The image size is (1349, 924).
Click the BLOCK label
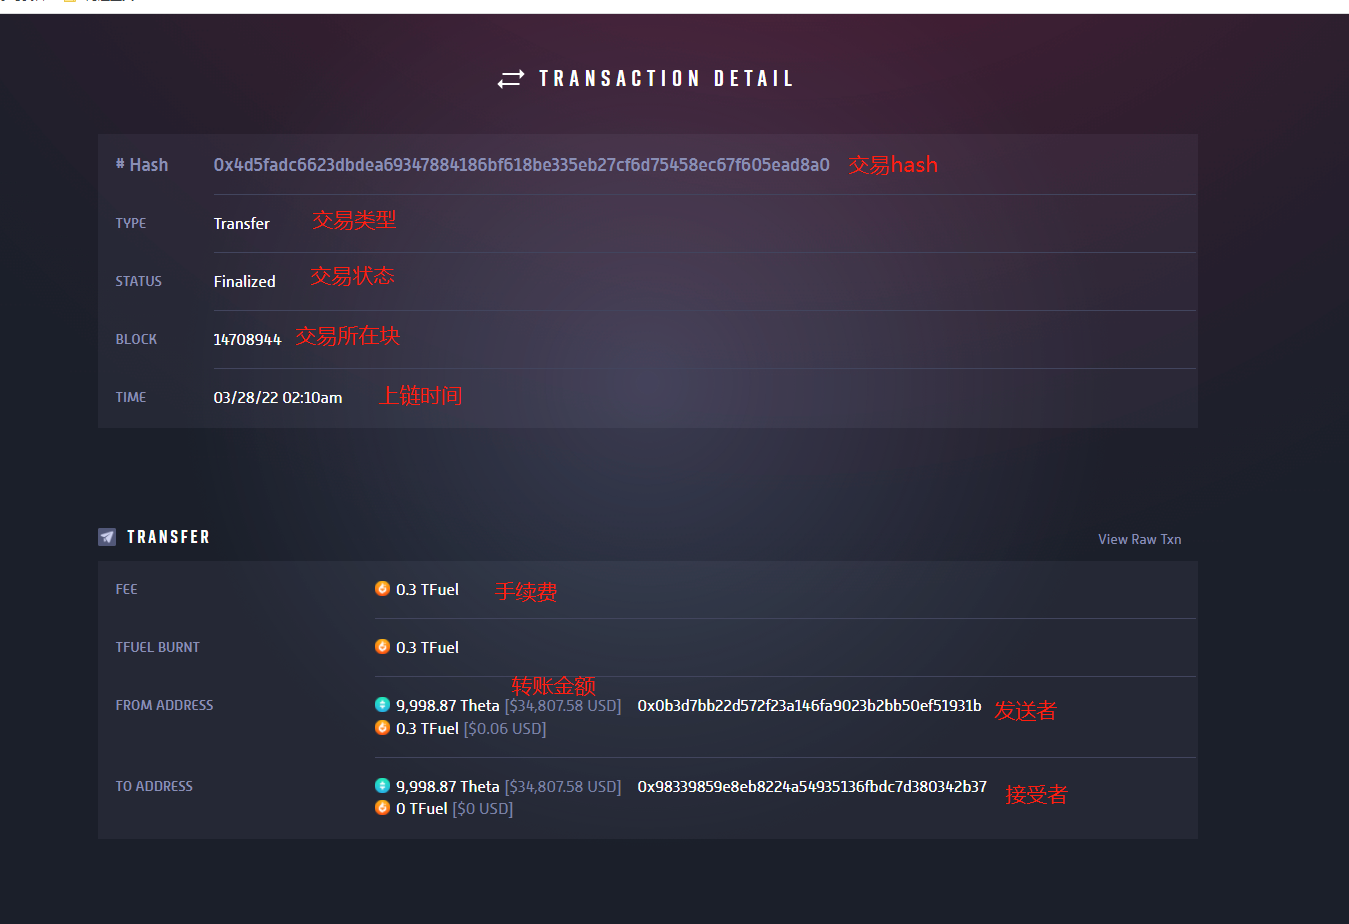(136, 340)
